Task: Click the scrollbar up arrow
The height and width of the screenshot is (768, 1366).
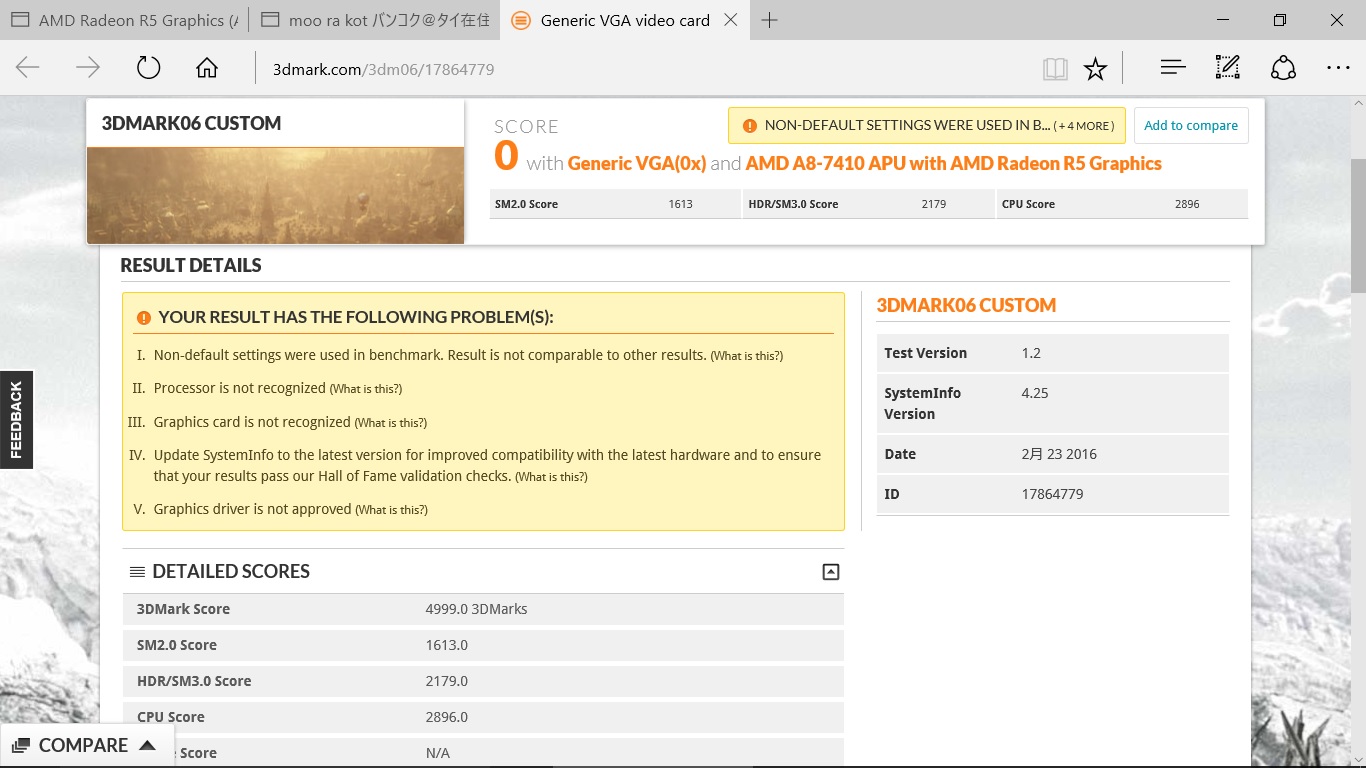Action: click(x=1357, y=104)
